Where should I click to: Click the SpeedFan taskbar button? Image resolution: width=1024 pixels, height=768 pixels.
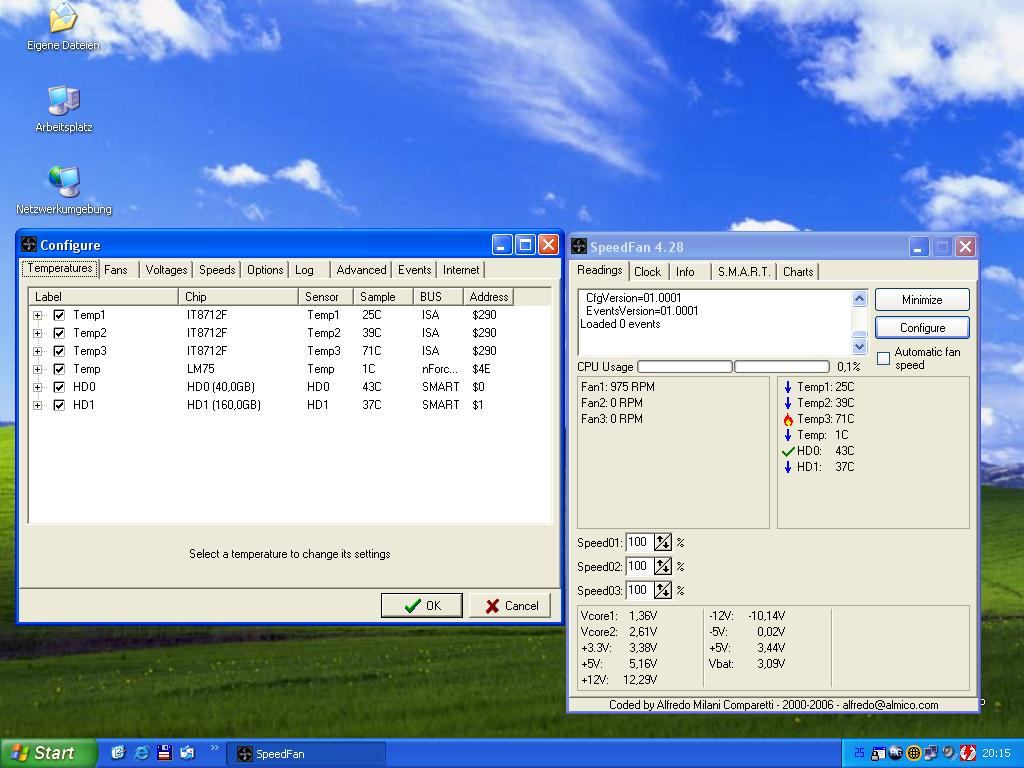(x=306, y=754)
